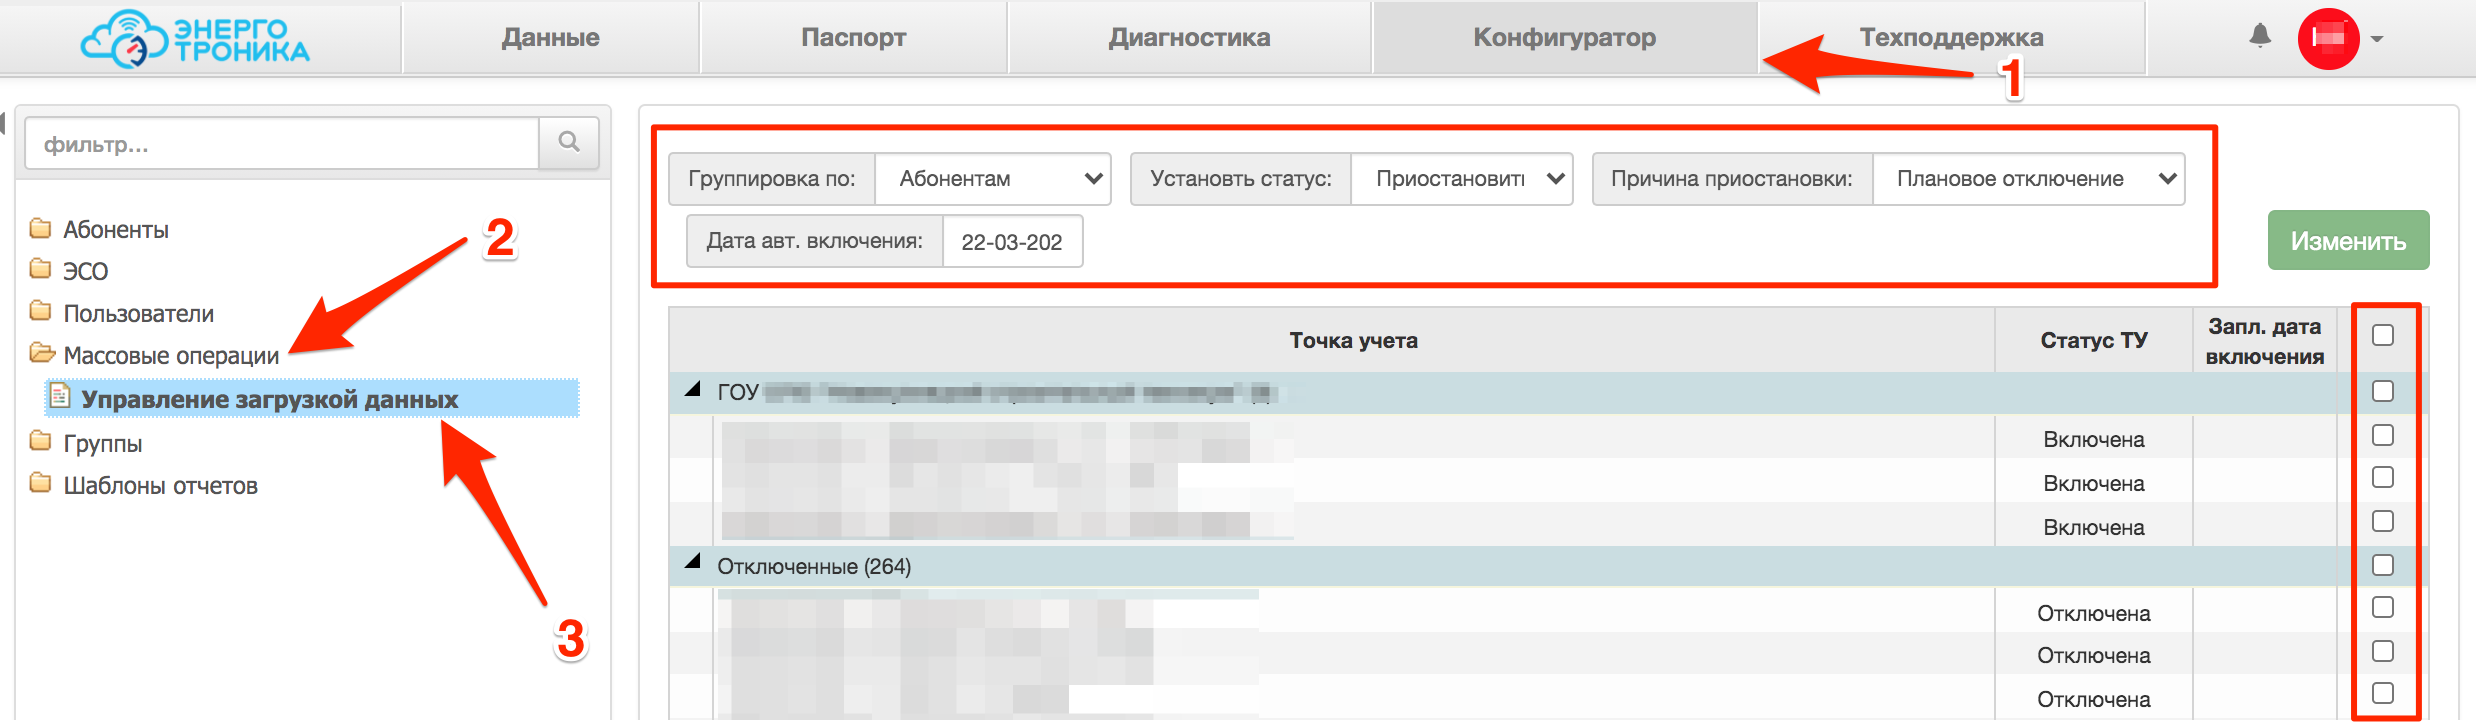Check the first Включена row checkbox
Image resolution: width=2476 pixels, height=722 pixels.
click(x=2383, y=435)
